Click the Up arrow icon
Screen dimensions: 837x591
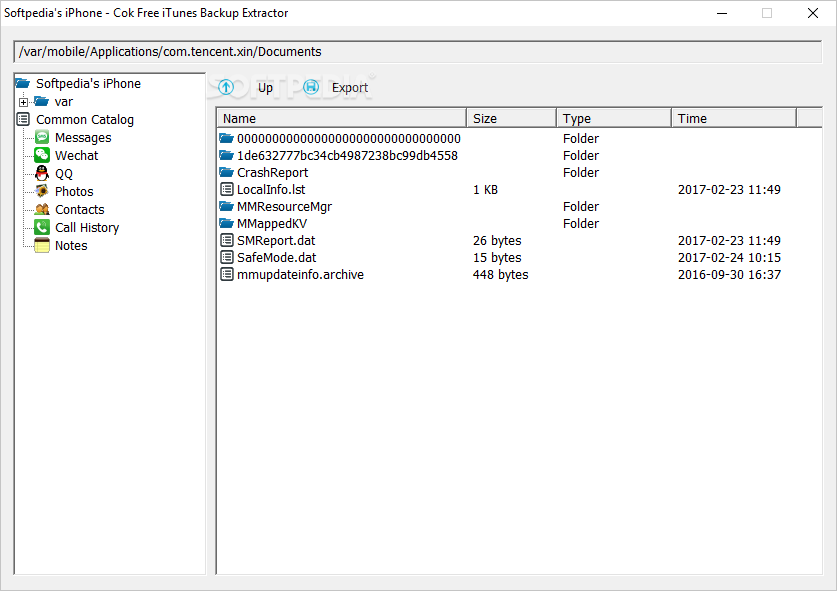226,87
